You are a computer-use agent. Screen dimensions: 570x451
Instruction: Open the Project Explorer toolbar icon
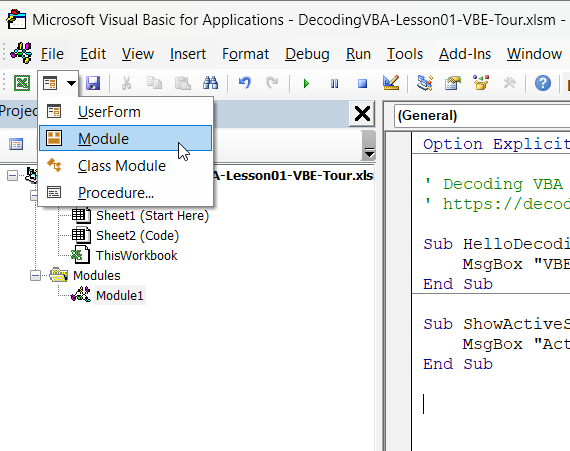[x=424, y=83]
